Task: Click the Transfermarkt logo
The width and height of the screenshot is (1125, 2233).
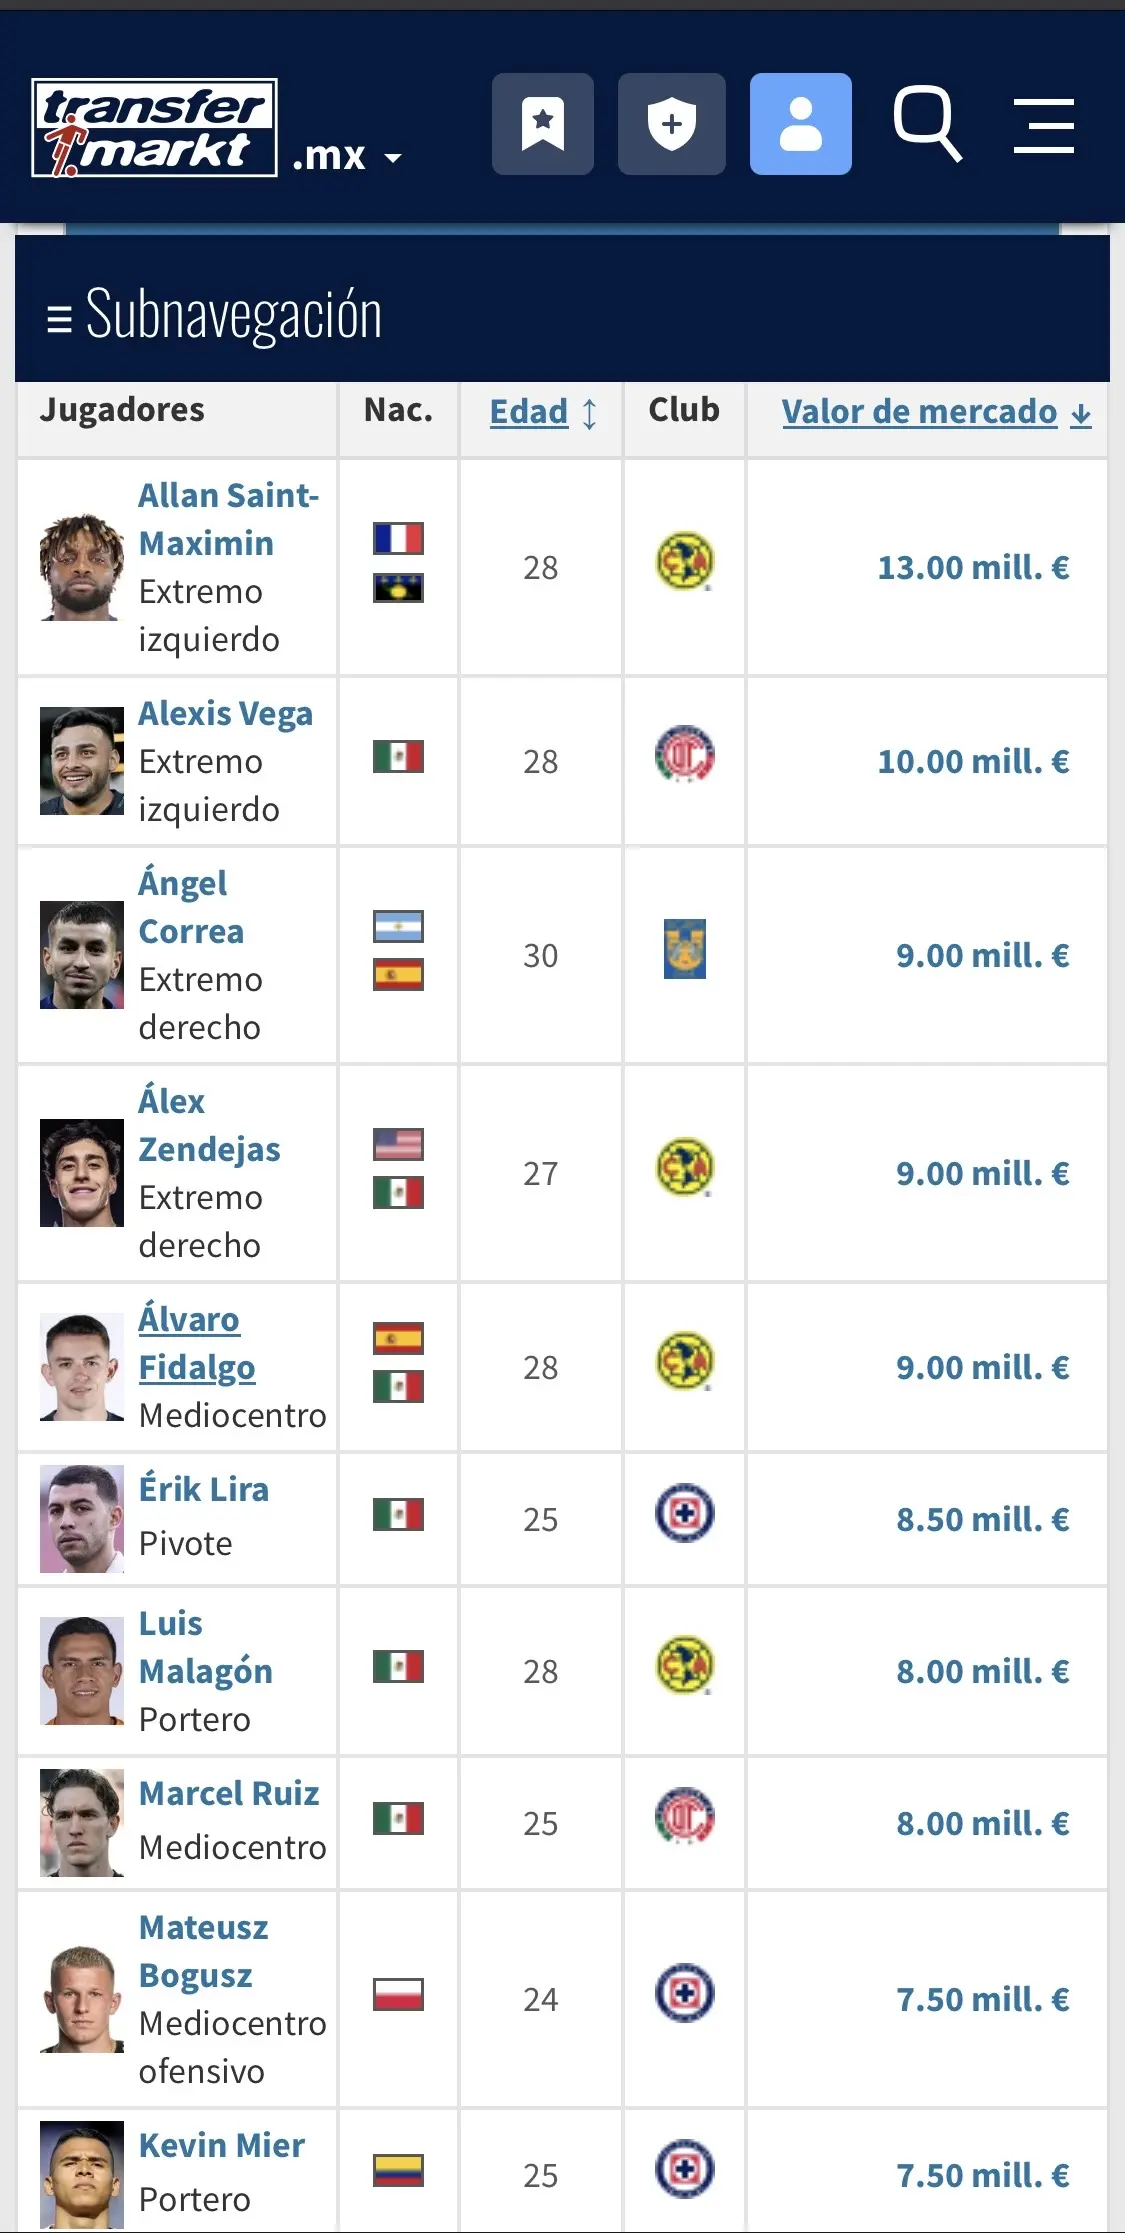Action: [x=152, y=124]
